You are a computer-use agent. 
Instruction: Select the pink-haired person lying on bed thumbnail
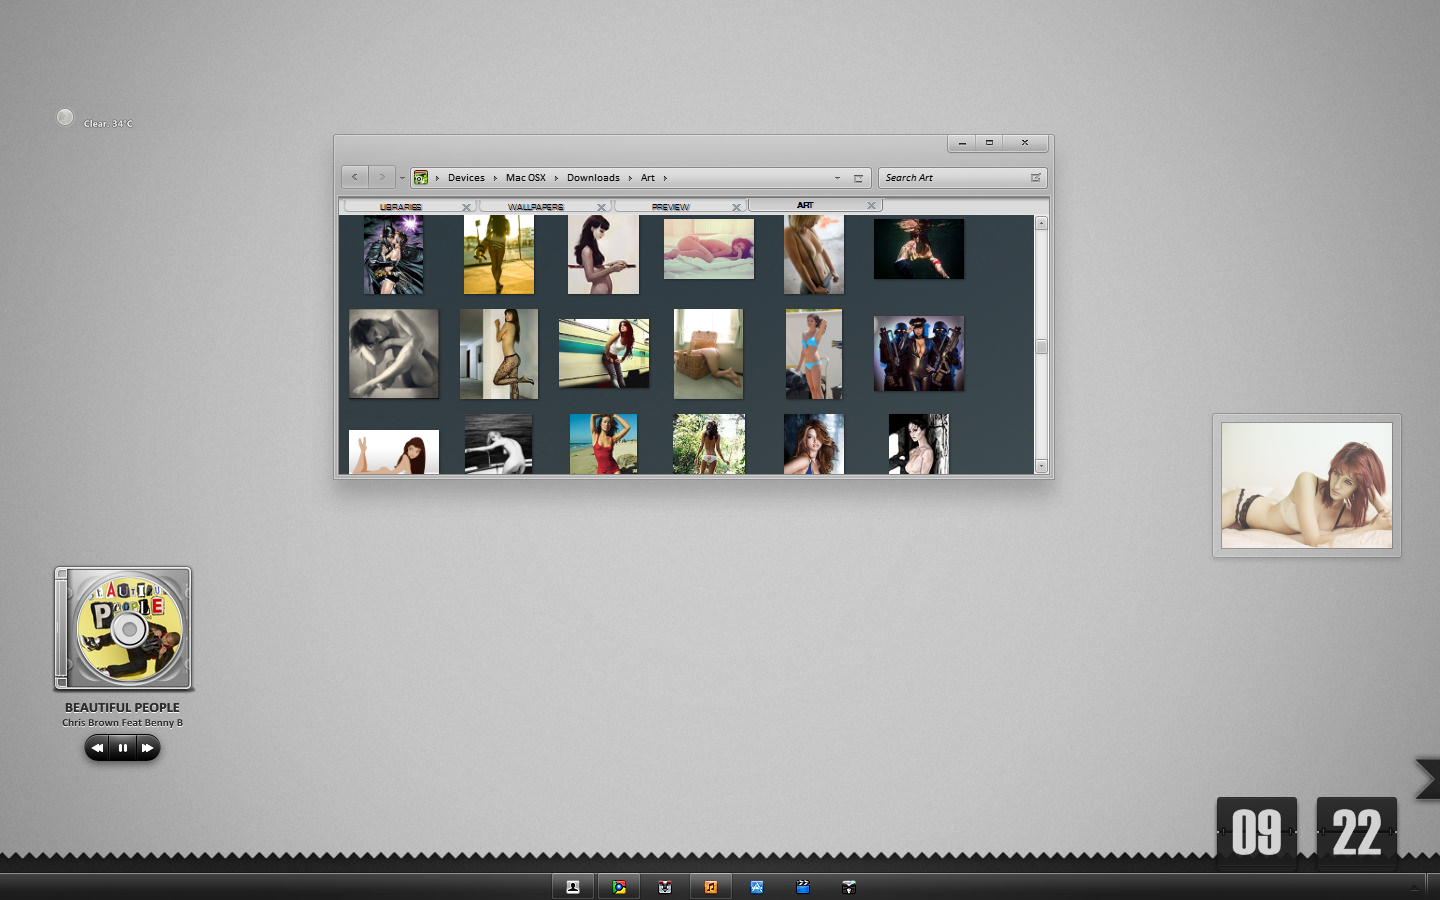709,249
